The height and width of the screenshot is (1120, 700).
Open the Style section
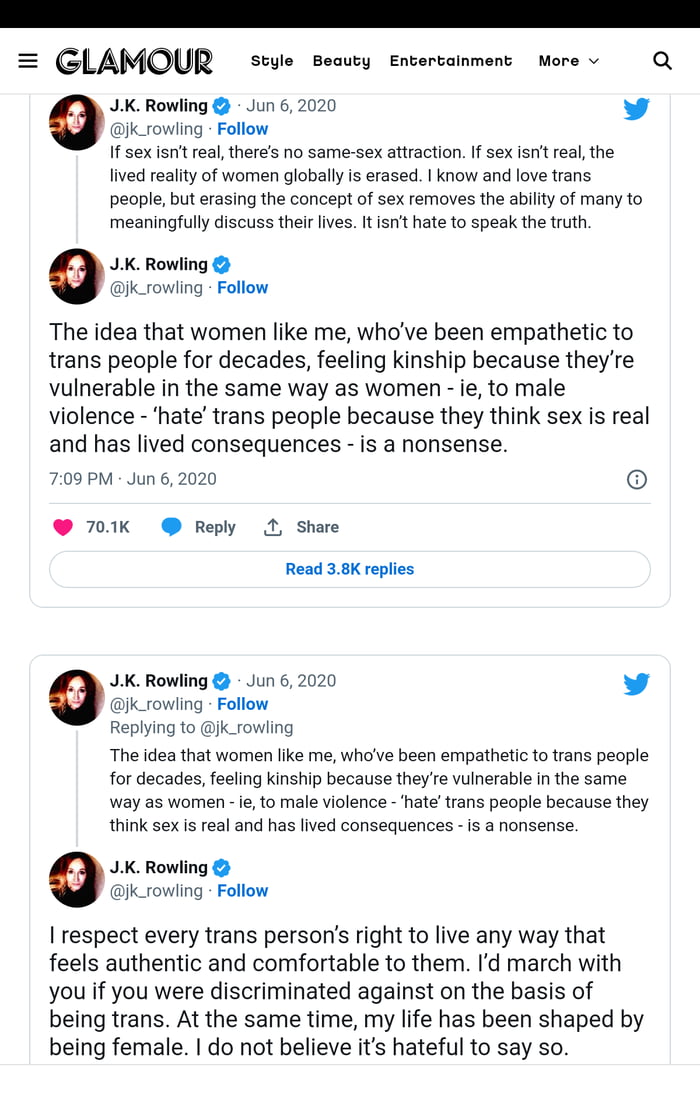[271, 61]
